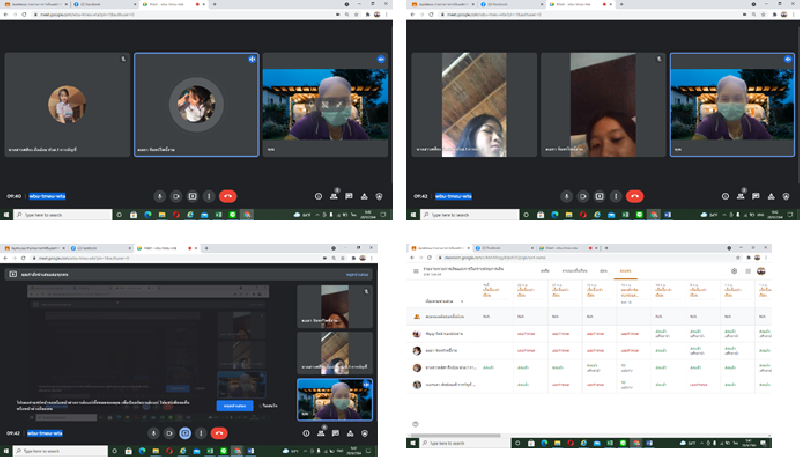The height and width of the screenshot is (457, 800).
Task: Switch to the first Stream tab in Classroom
Action: pos(545,271)
